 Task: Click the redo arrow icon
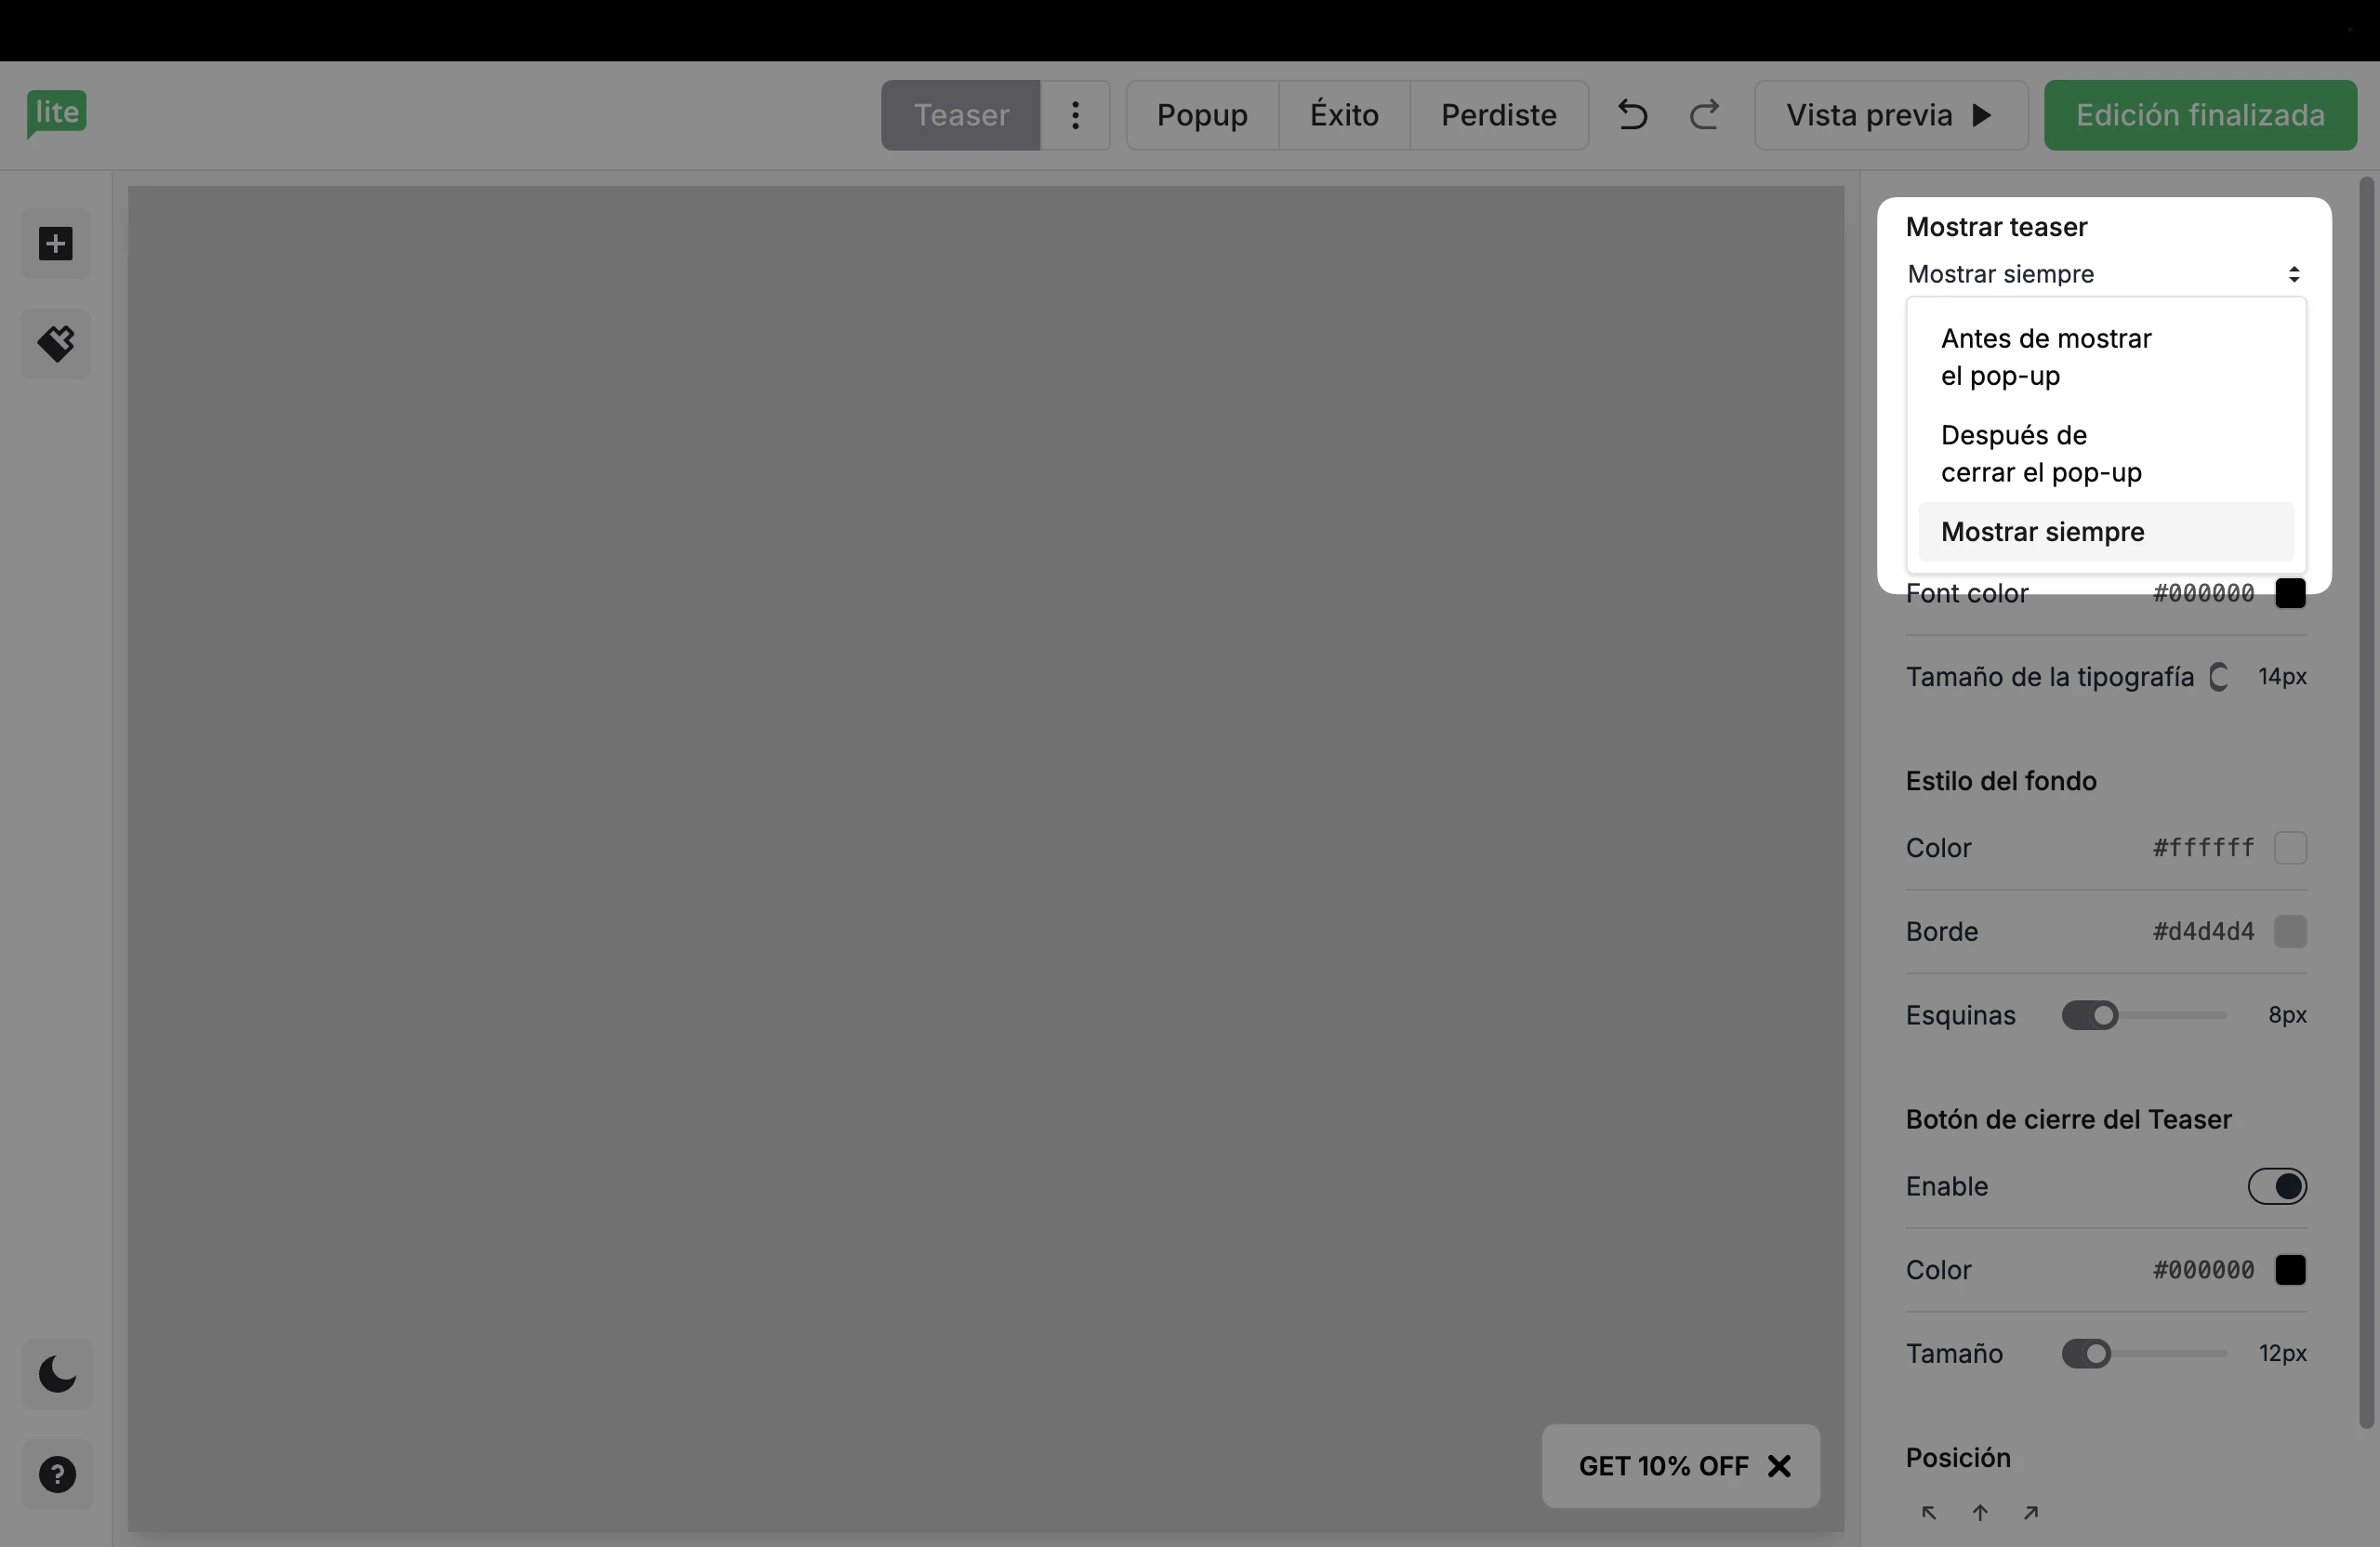pyautogui.click(x=1704, y=115)
